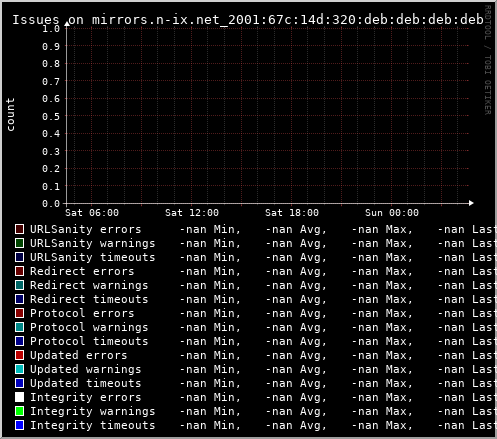Click the Updated warnings cyan swatch
The height and width of the screenshot is (439, 497).
point(19,369)
